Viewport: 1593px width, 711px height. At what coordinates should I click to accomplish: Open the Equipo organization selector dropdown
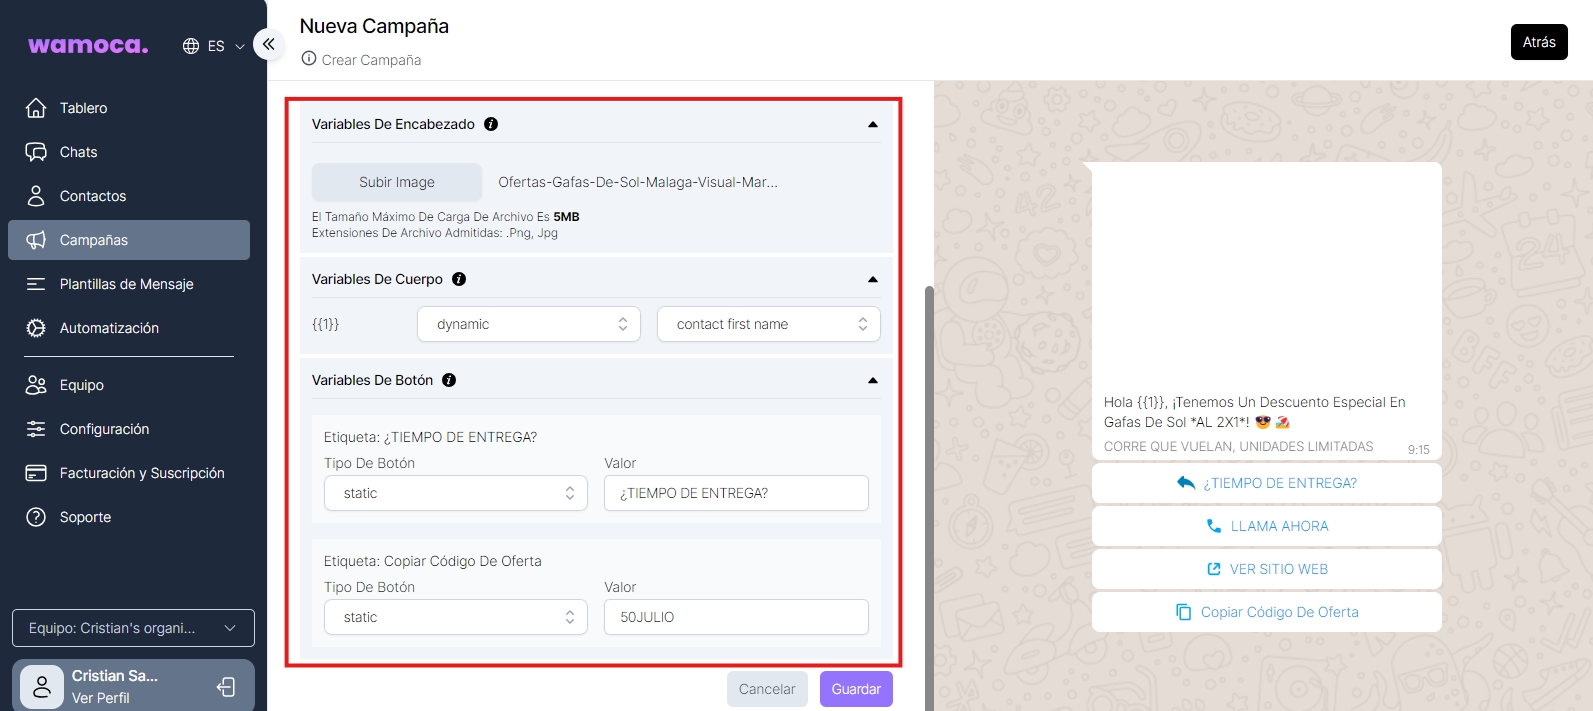coord(133,628)
